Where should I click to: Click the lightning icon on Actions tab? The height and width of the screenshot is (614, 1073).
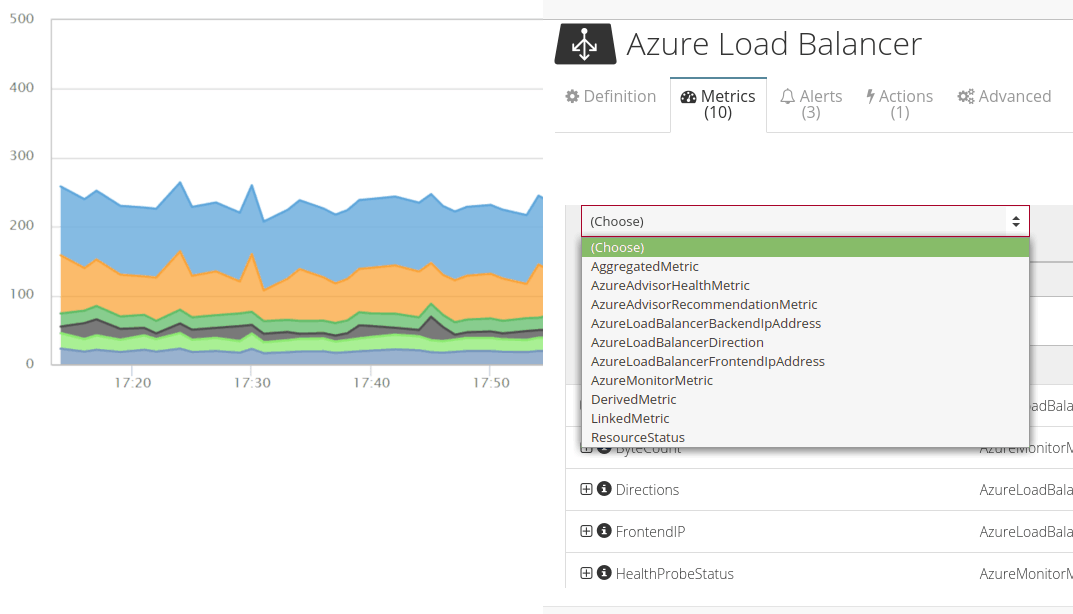(870, 97)
